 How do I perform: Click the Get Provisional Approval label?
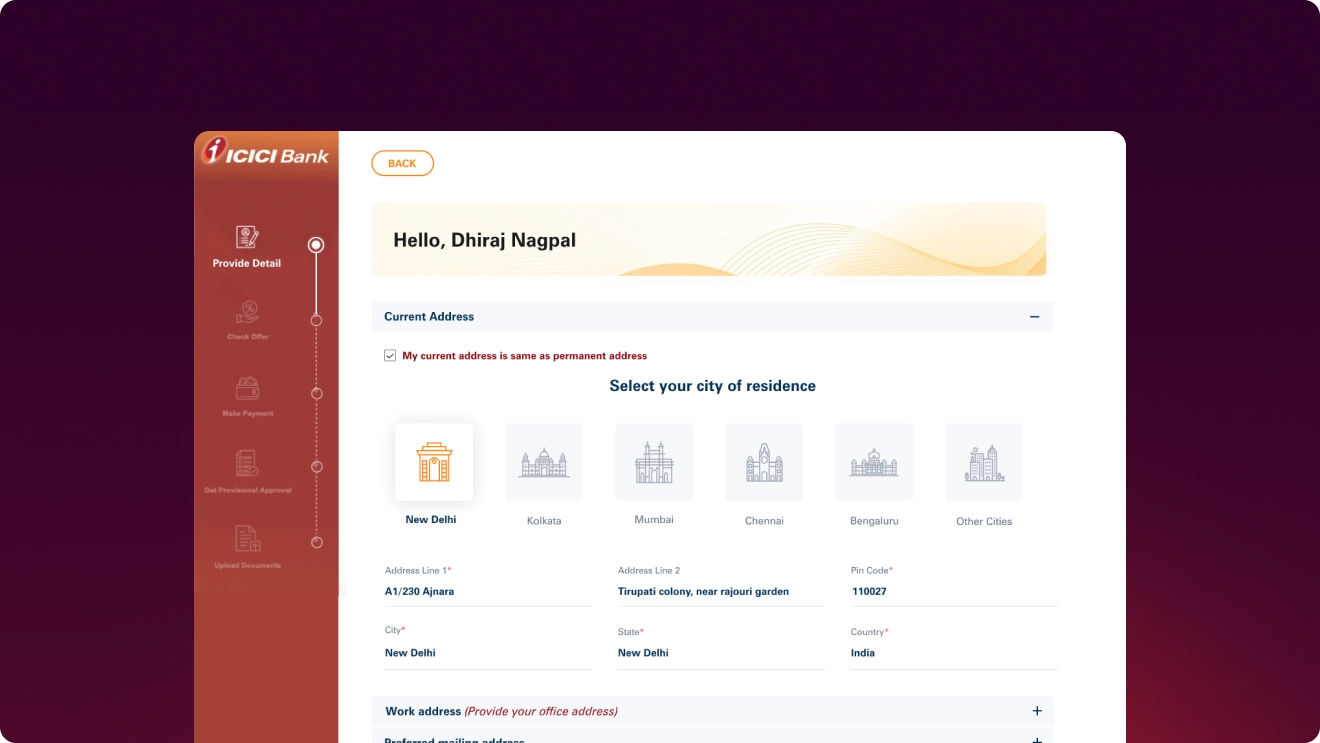[x=247, y=490]
